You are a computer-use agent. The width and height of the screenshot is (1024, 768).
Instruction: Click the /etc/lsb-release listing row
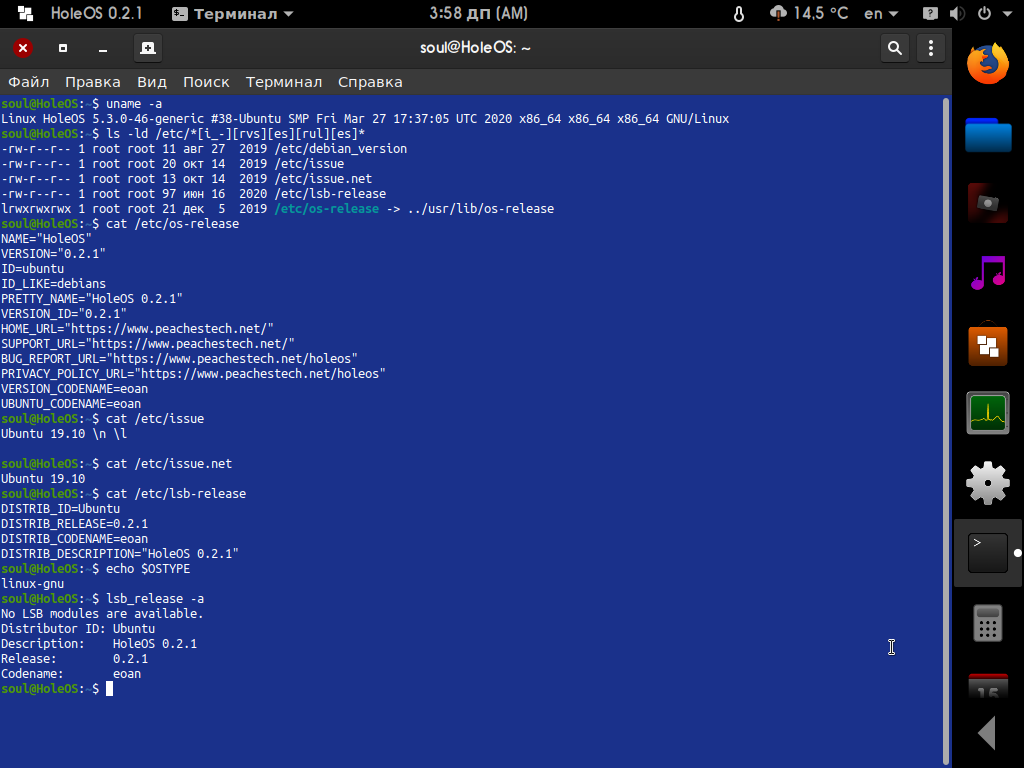pos(193,194)
